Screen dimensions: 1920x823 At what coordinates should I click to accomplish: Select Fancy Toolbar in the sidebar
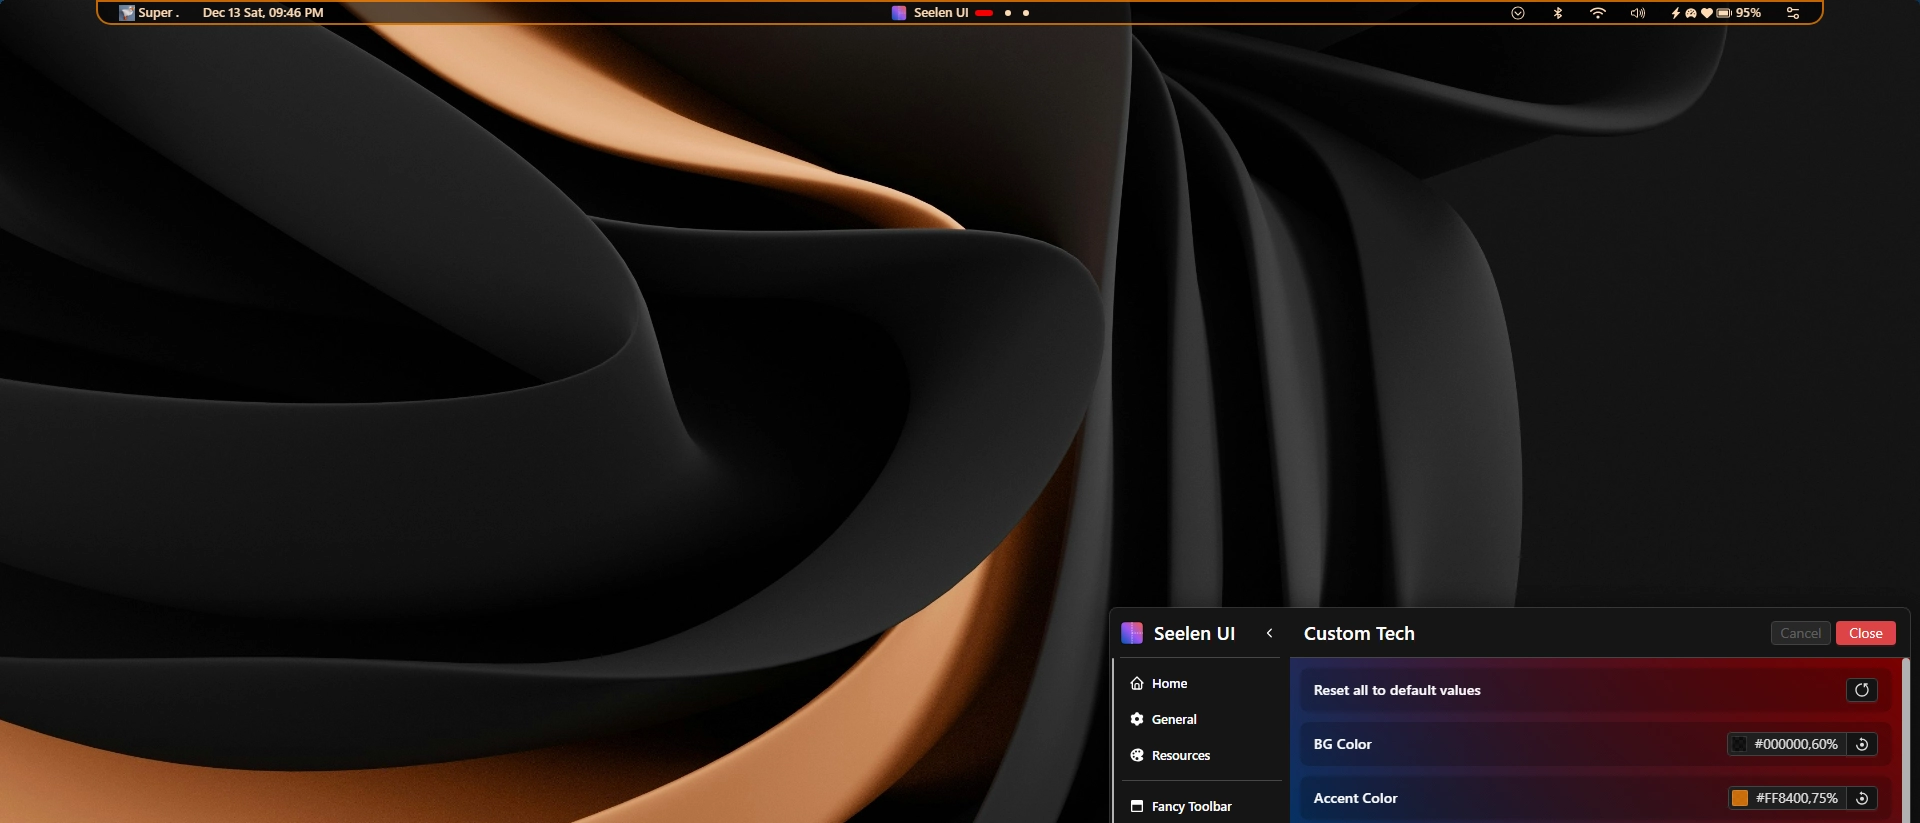[x=1190, y=806]
